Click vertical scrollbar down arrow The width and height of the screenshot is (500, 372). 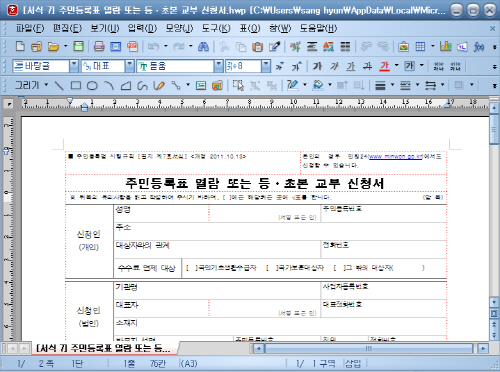pos(494,303)
